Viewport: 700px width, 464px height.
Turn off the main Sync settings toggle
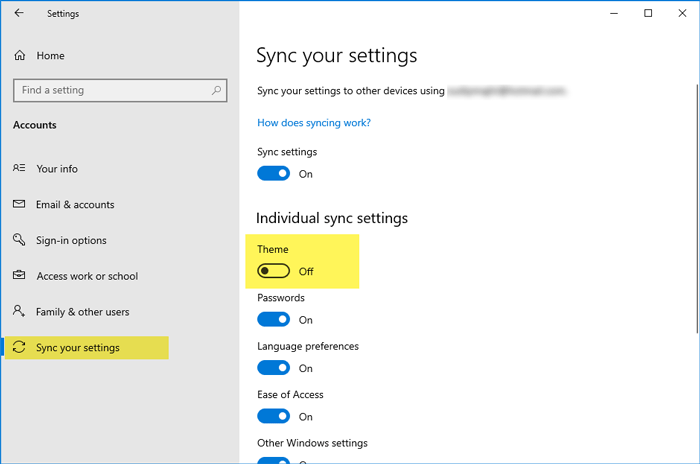tap(273, 174)
